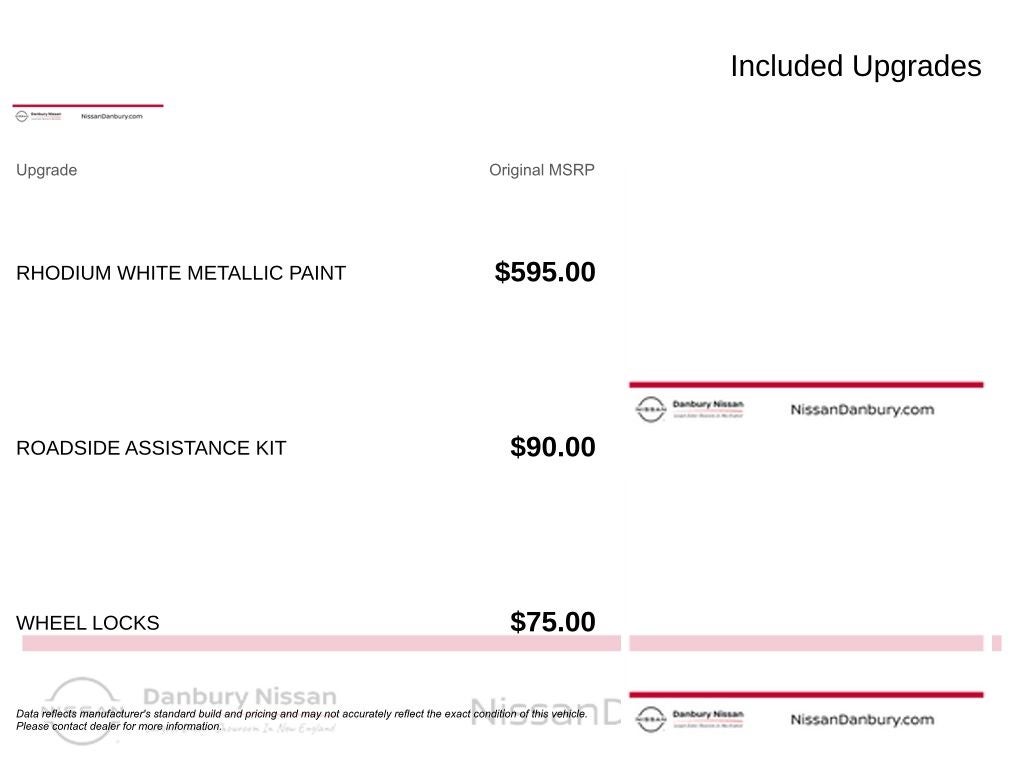Click the Danbury Nissan name in the banner below $75.00

coord(708,715)
